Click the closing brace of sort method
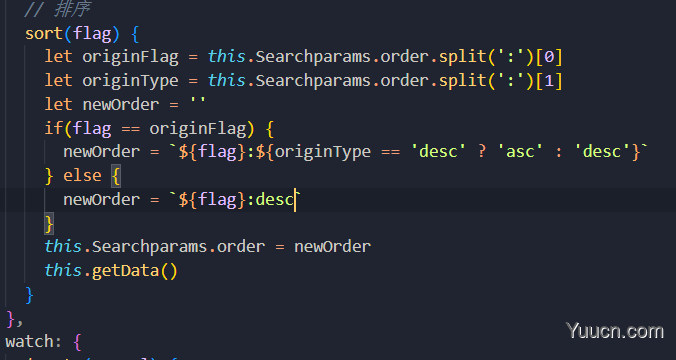 pos(29,295)
